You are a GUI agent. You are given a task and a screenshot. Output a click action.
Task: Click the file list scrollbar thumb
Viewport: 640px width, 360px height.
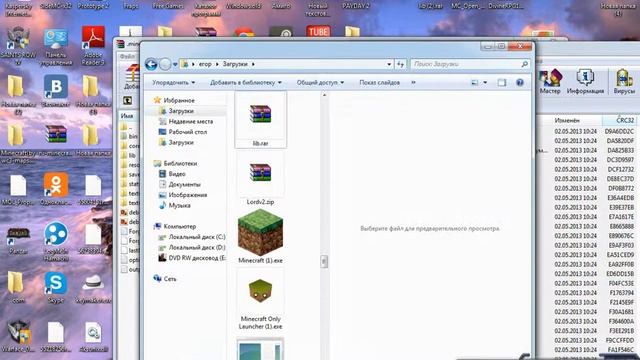click(x=324, y=261)
